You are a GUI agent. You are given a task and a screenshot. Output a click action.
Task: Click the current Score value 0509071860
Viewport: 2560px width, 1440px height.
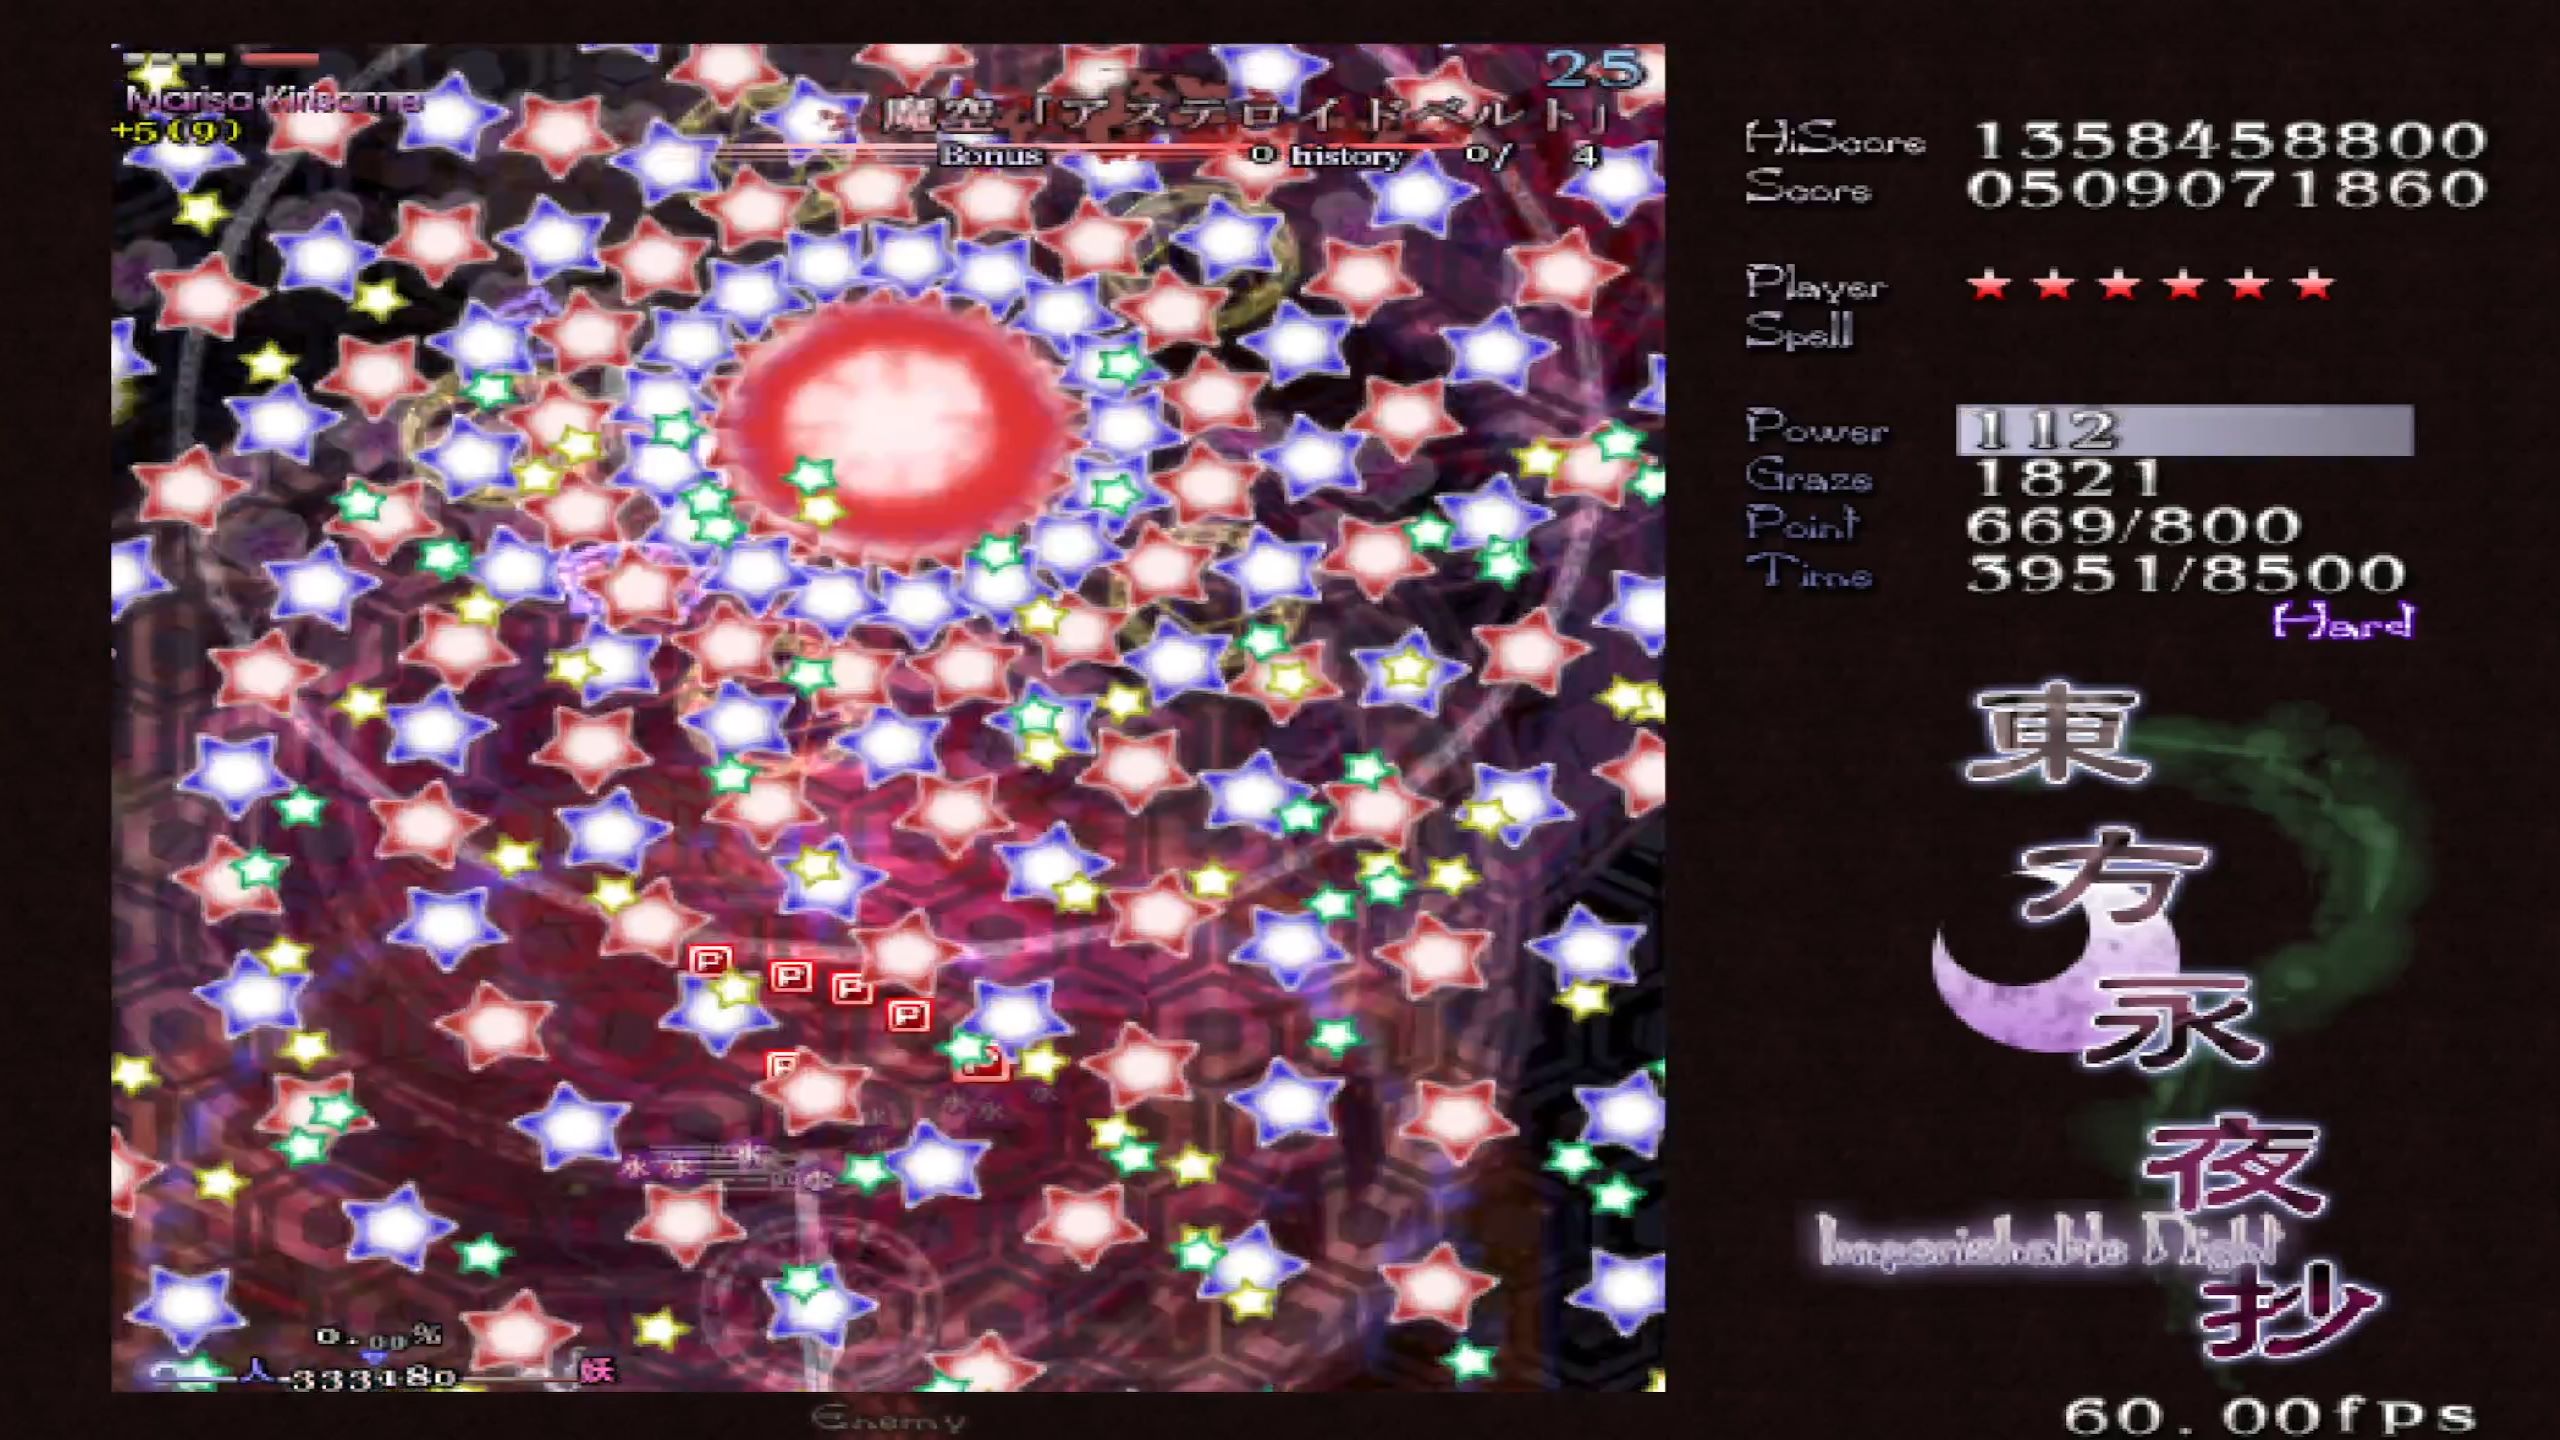tap(2226, 189)
